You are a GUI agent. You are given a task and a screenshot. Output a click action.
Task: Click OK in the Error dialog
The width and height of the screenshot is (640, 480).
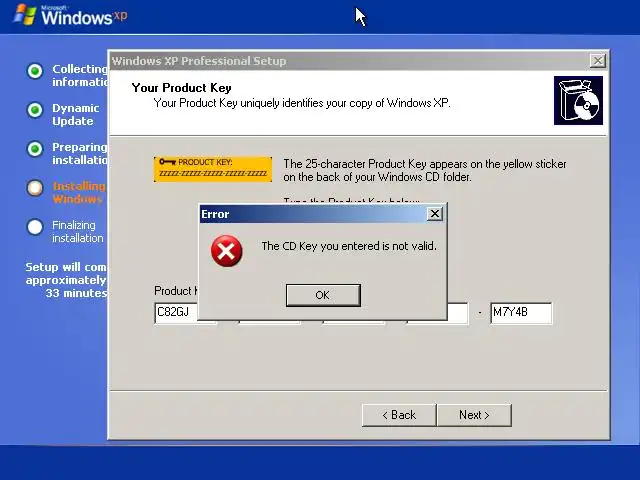tap(323, 295)
